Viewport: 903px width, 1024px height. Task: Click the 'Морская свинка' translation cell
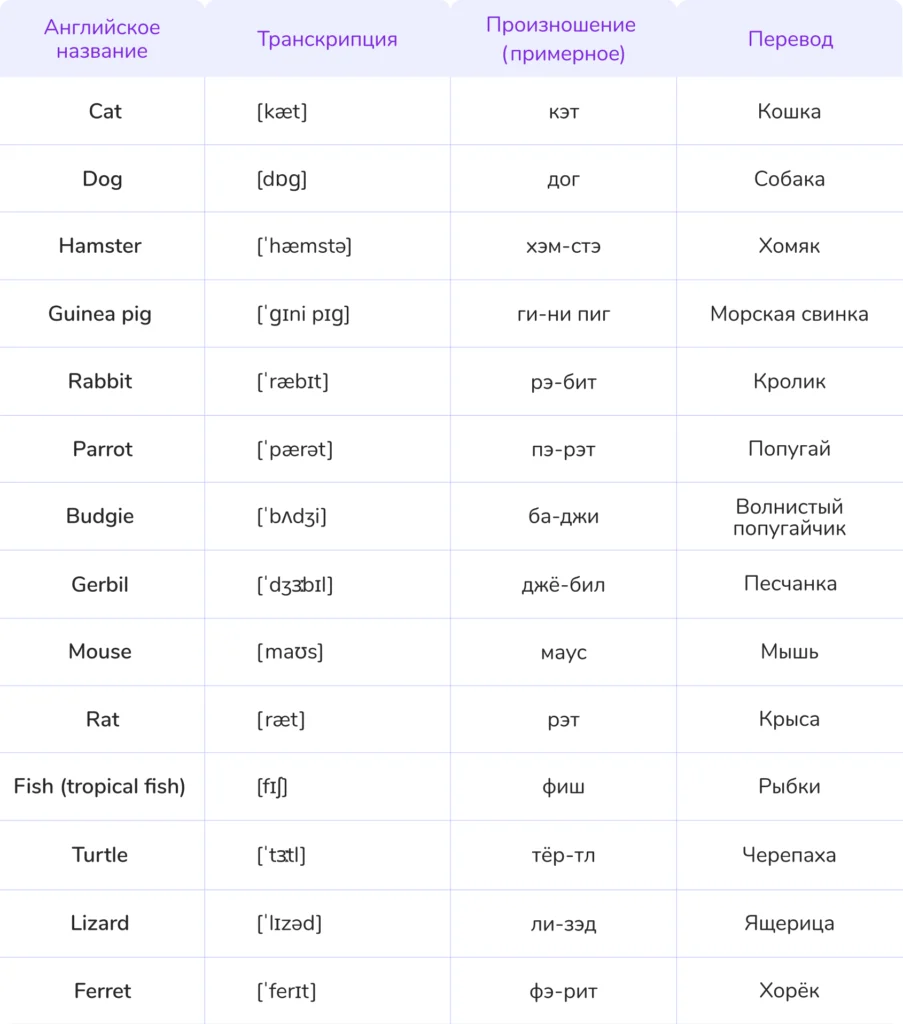[789, 314]
